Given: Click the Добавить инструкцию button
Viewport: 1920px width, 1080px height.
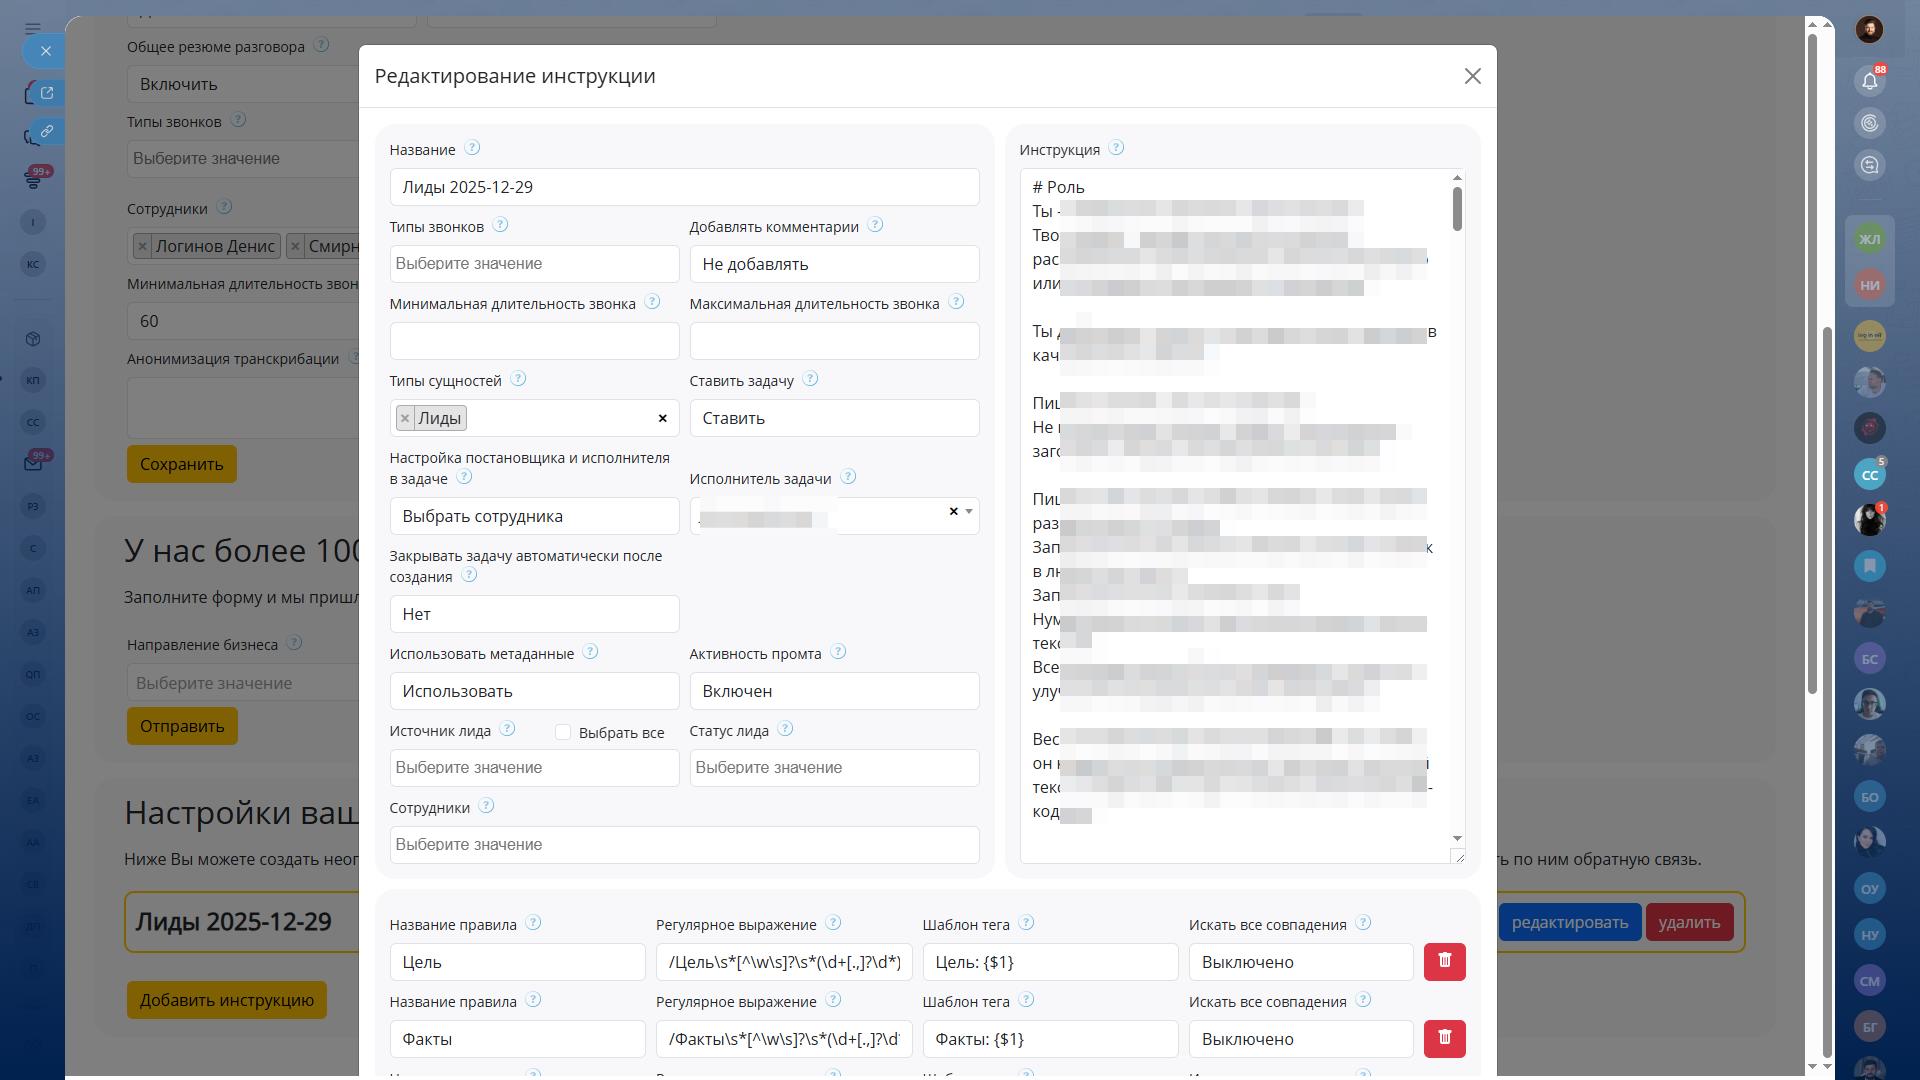Looking at the screenshot, I should point(227,1000).
